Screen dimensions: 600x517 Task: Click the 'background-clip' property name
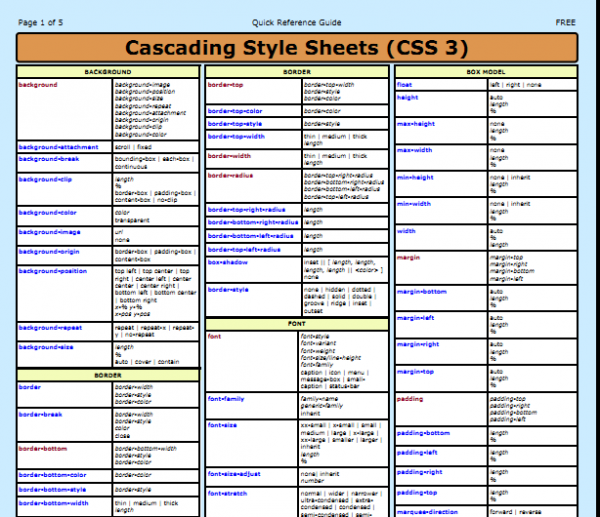pyautogui.click(x=45, y=179)
